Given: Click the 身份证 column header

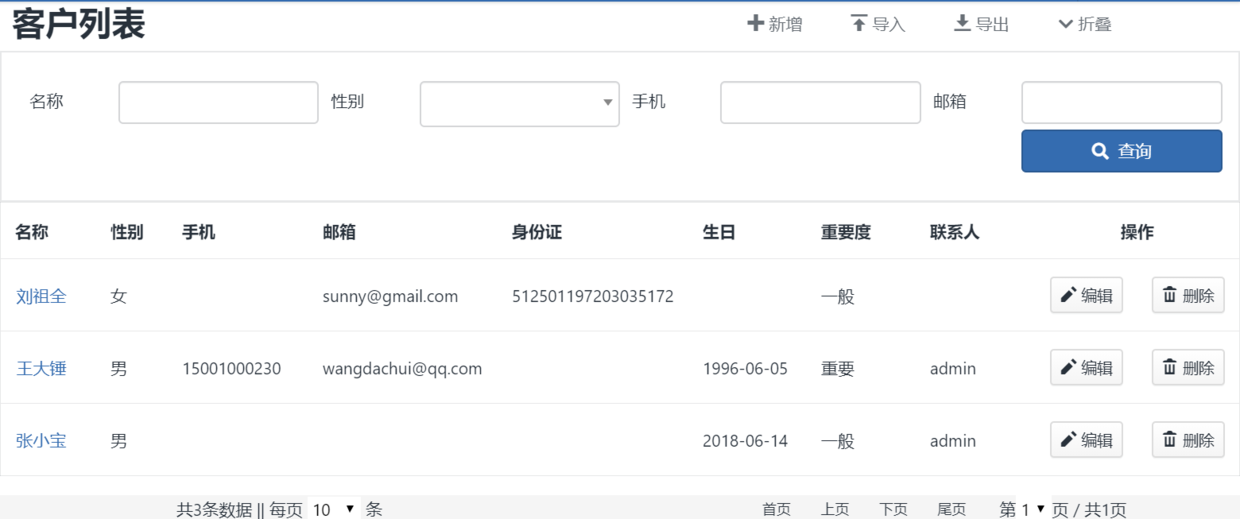Looking at the screenshot, I should click(x=537, y=232).
